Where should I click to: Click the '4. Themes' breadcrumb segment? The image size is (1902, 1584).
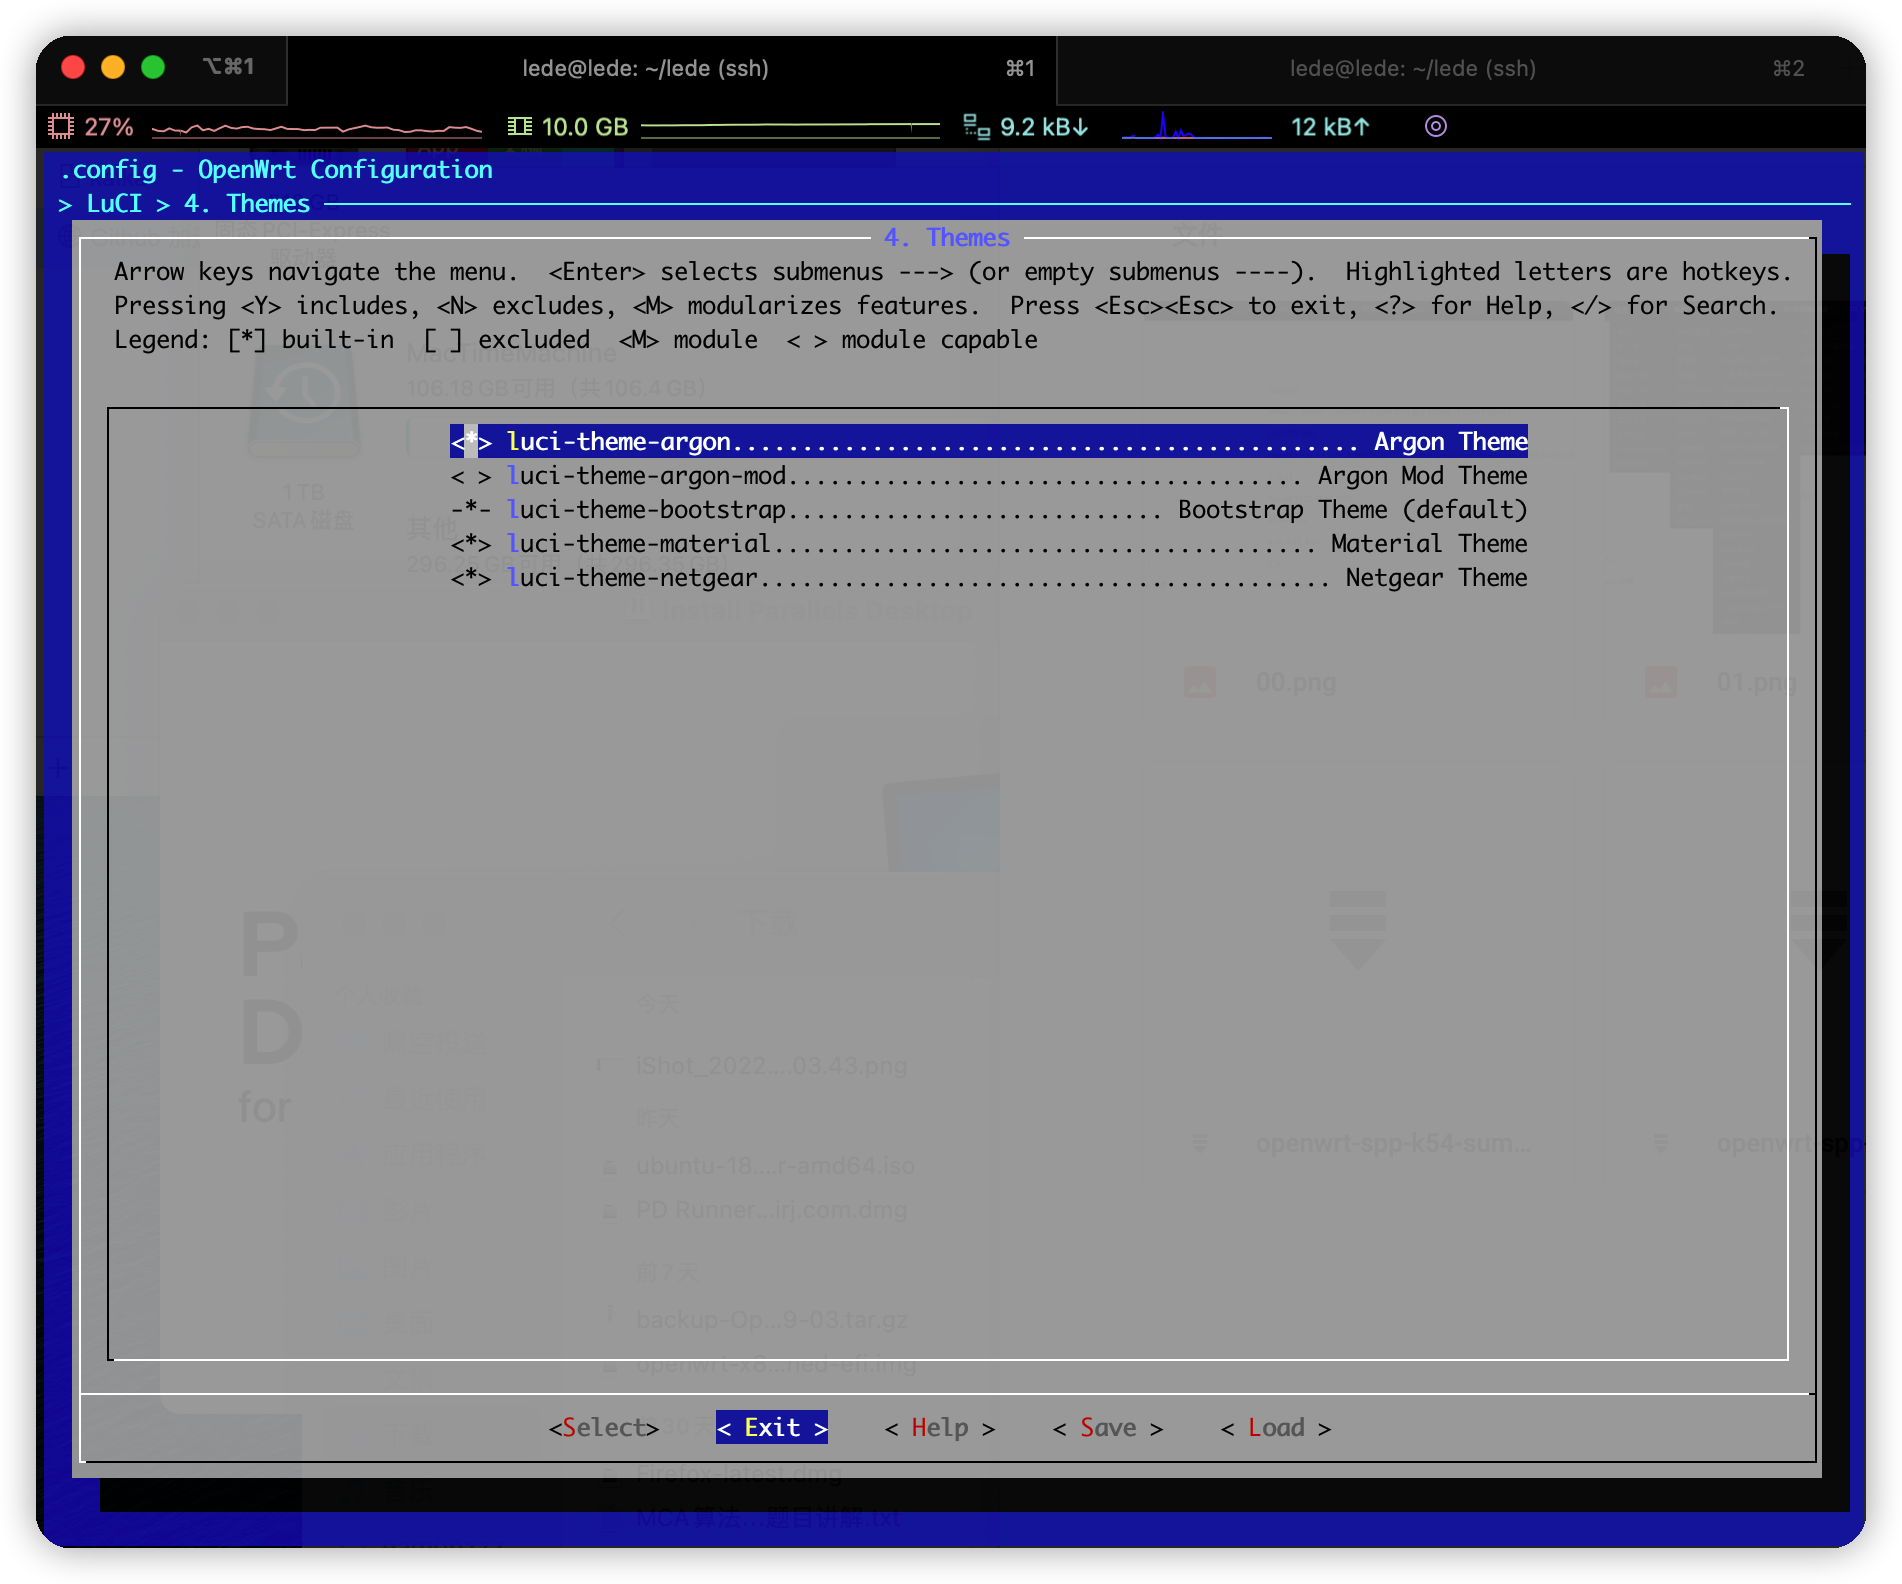(x=247, y=203)
